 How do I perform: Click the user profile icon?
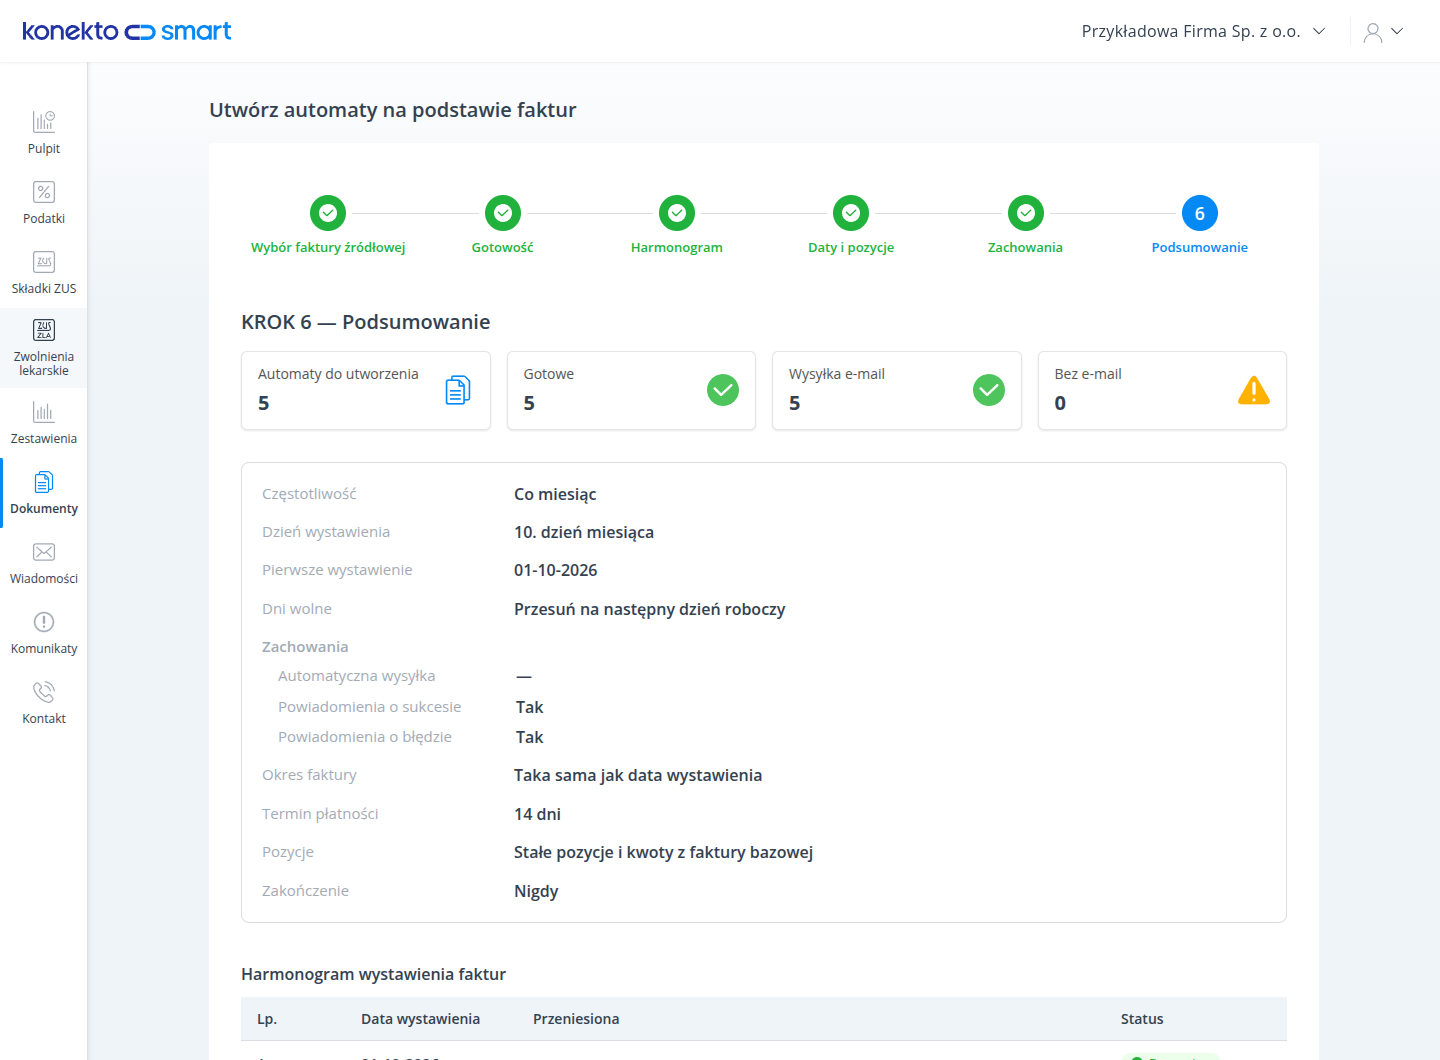(1373, 32)
